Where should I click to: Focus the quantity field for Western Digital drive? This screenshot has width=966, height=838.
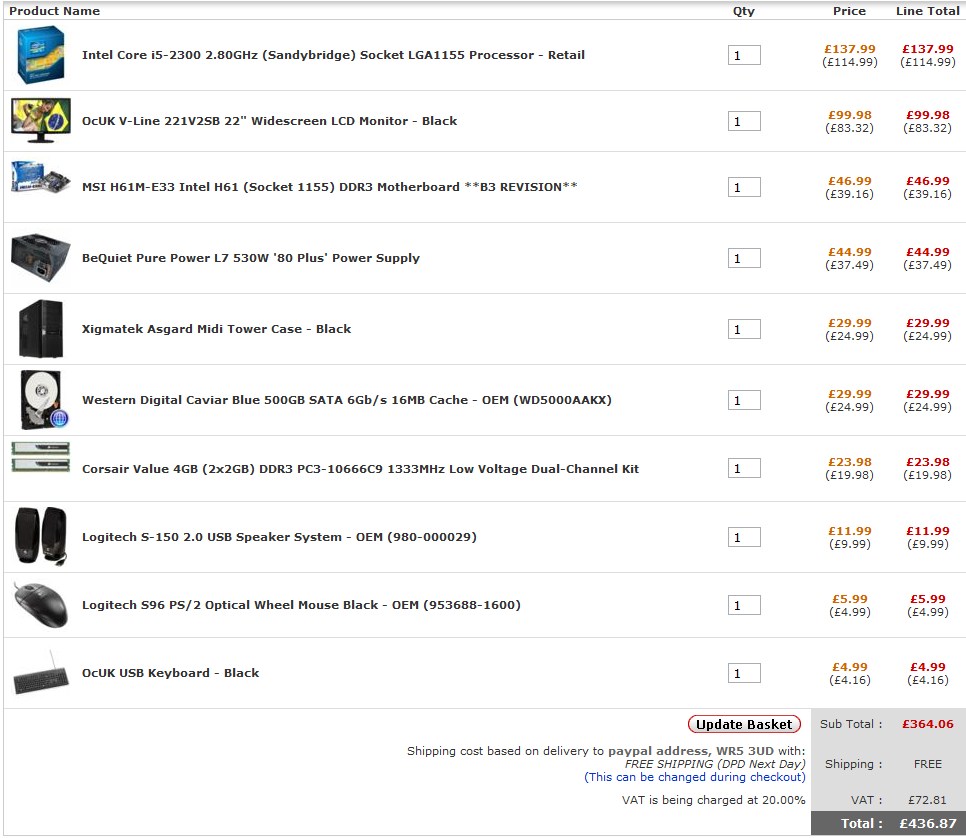pyautogui.click(x=744, y=401)
